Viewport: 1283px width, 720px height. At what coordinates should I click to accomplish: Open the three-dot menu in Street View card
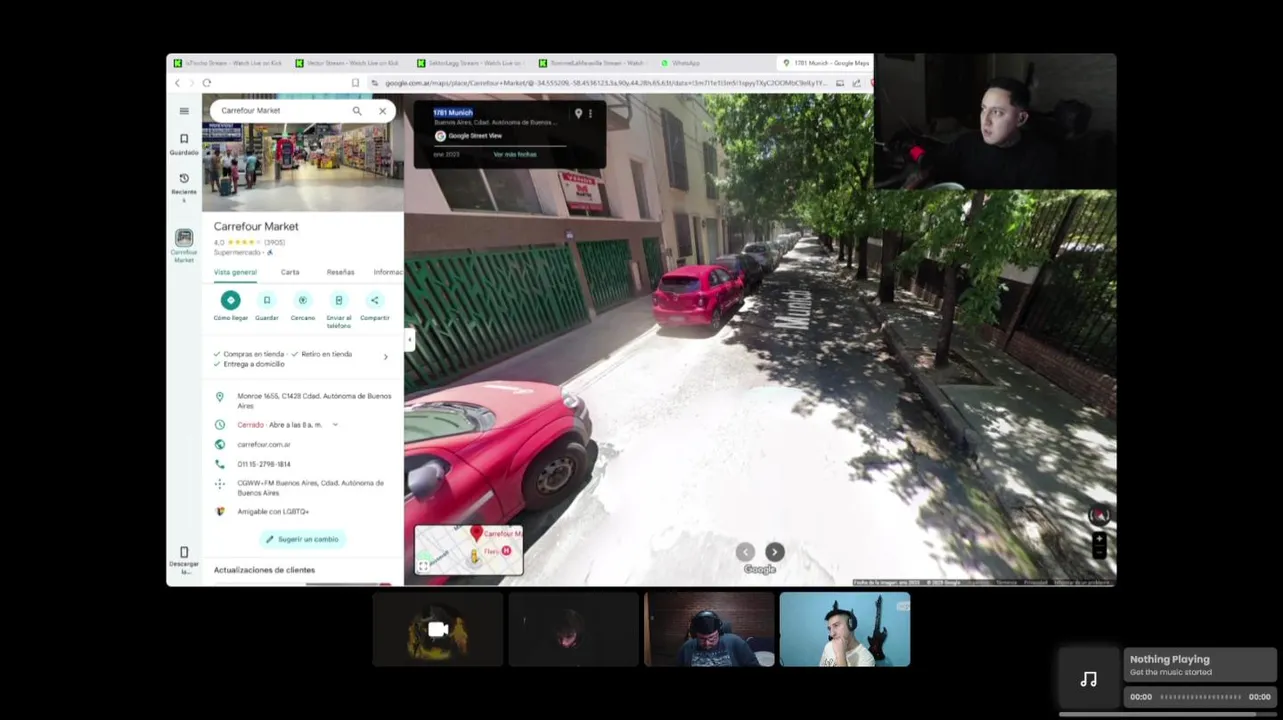(590, 114)
